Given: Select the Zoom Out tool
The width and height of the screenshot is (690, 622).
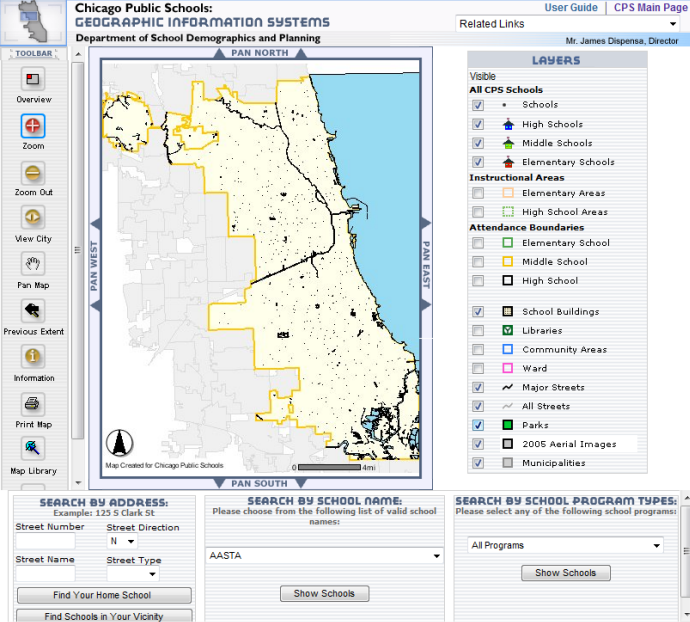Looking at the screenshot, I should coord(33,173).
